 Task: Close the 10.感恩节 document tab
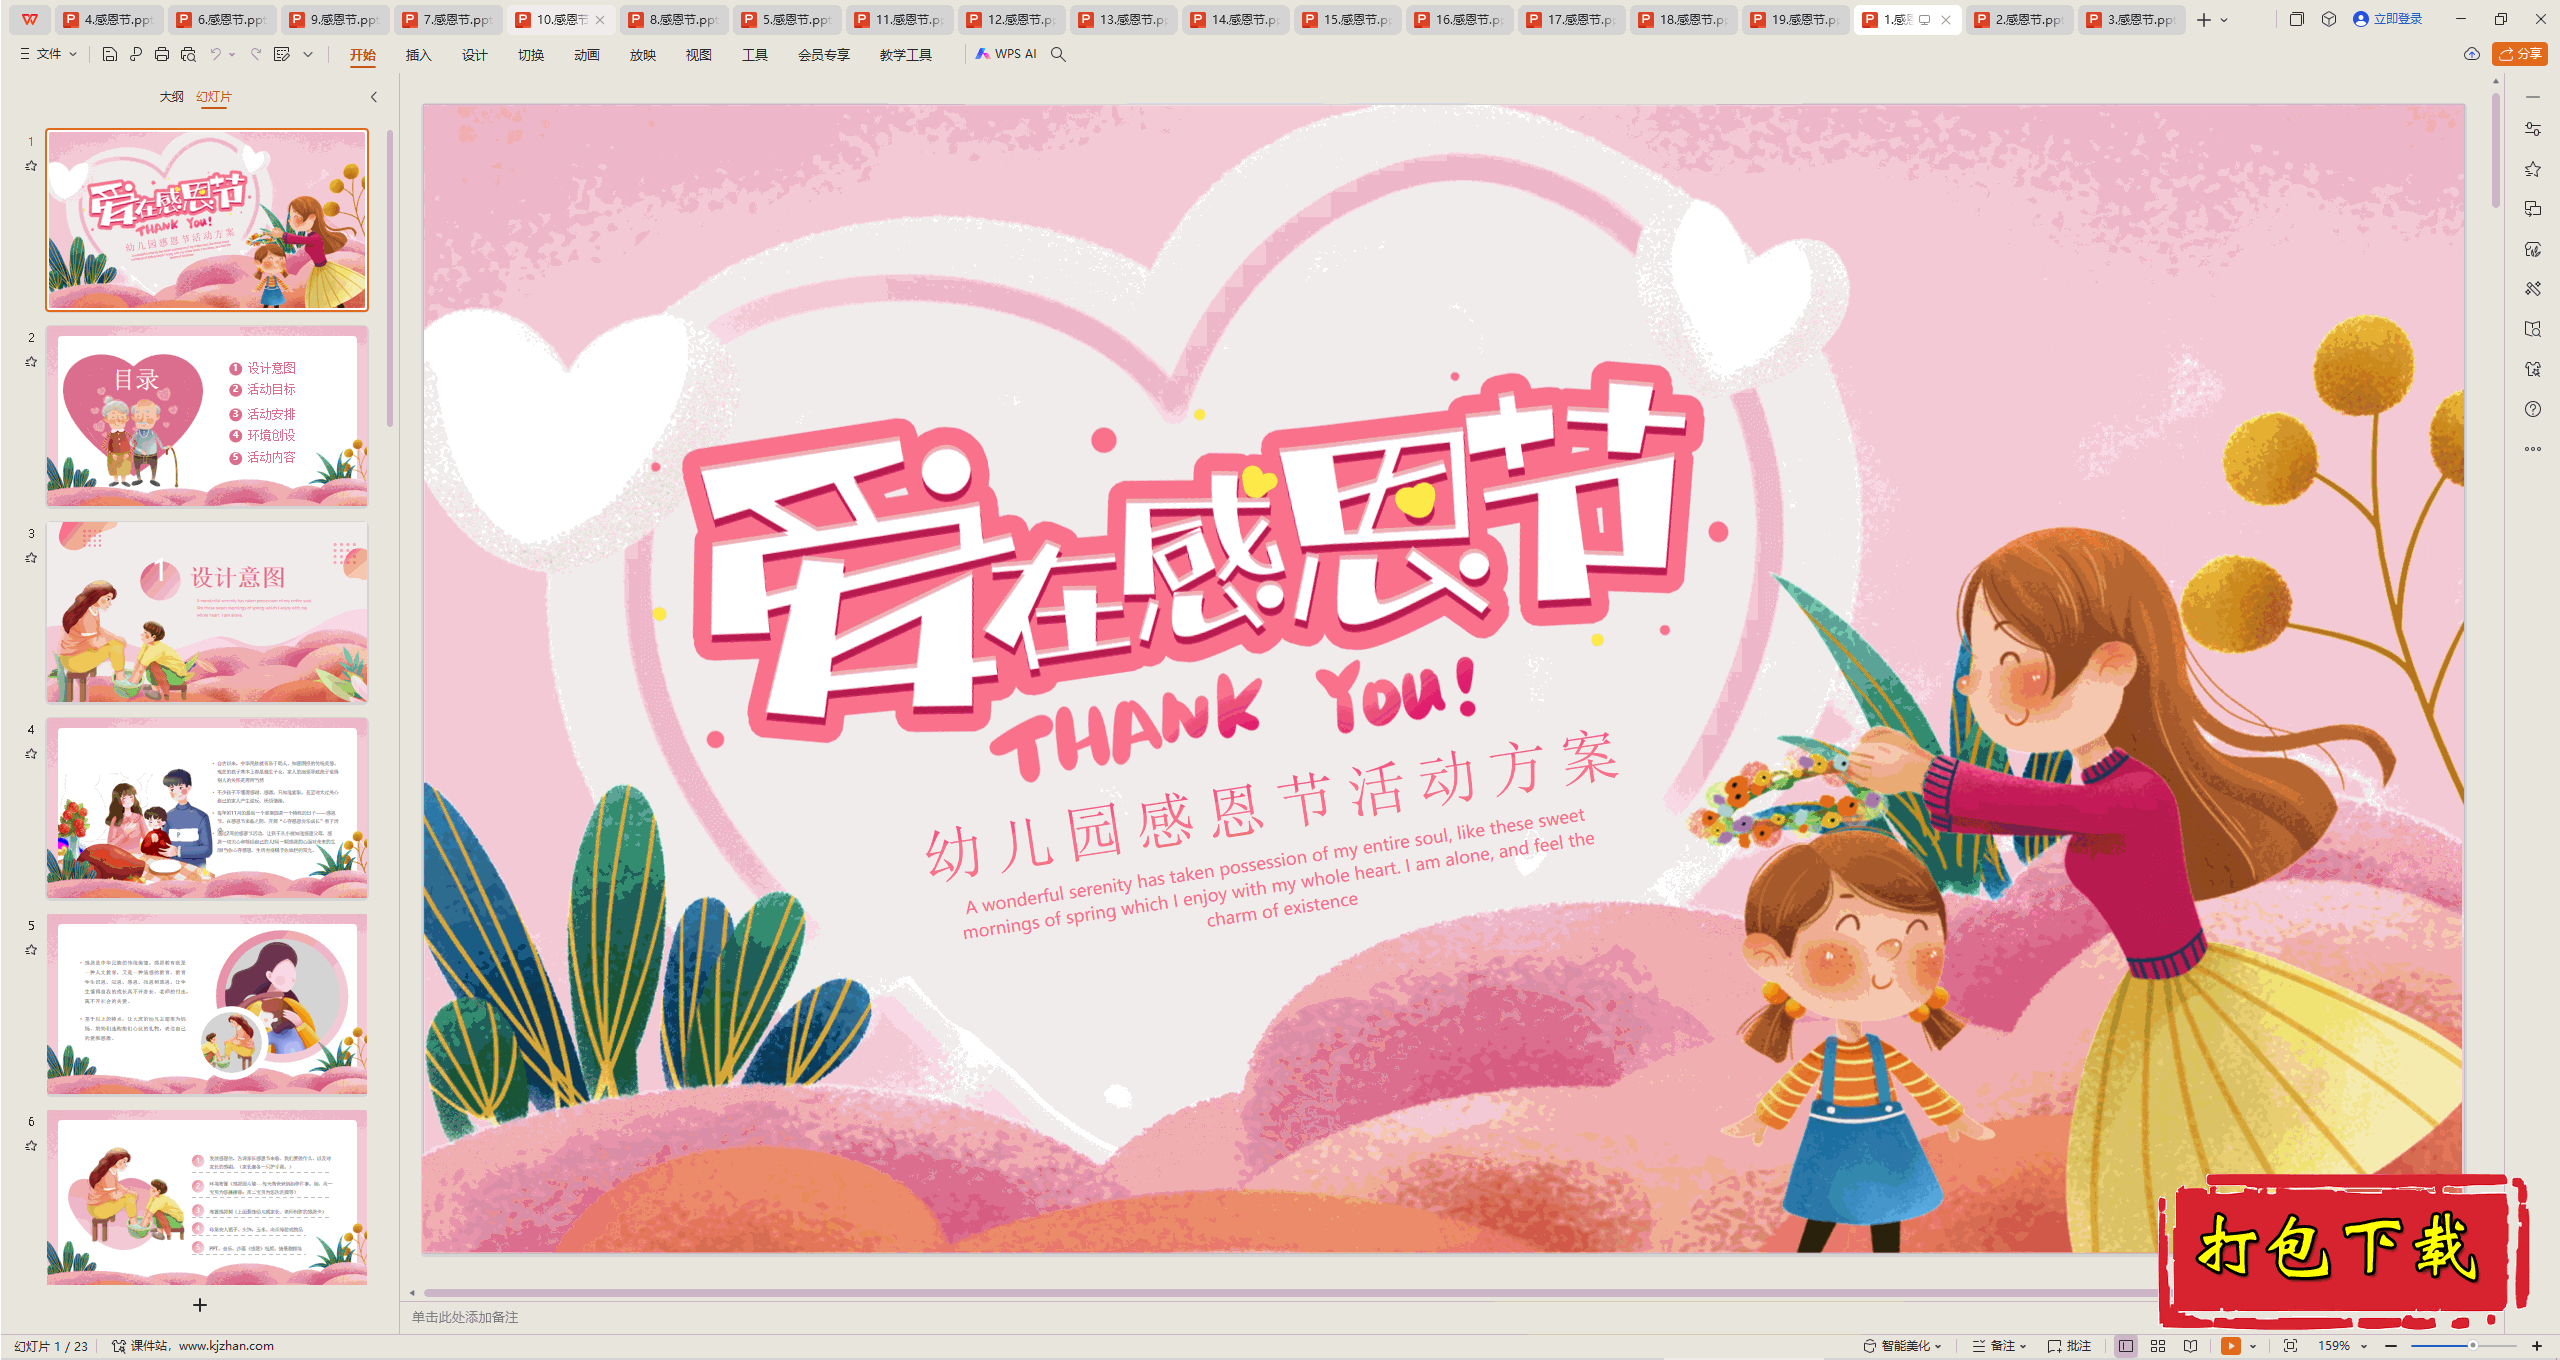coord(600,19)
